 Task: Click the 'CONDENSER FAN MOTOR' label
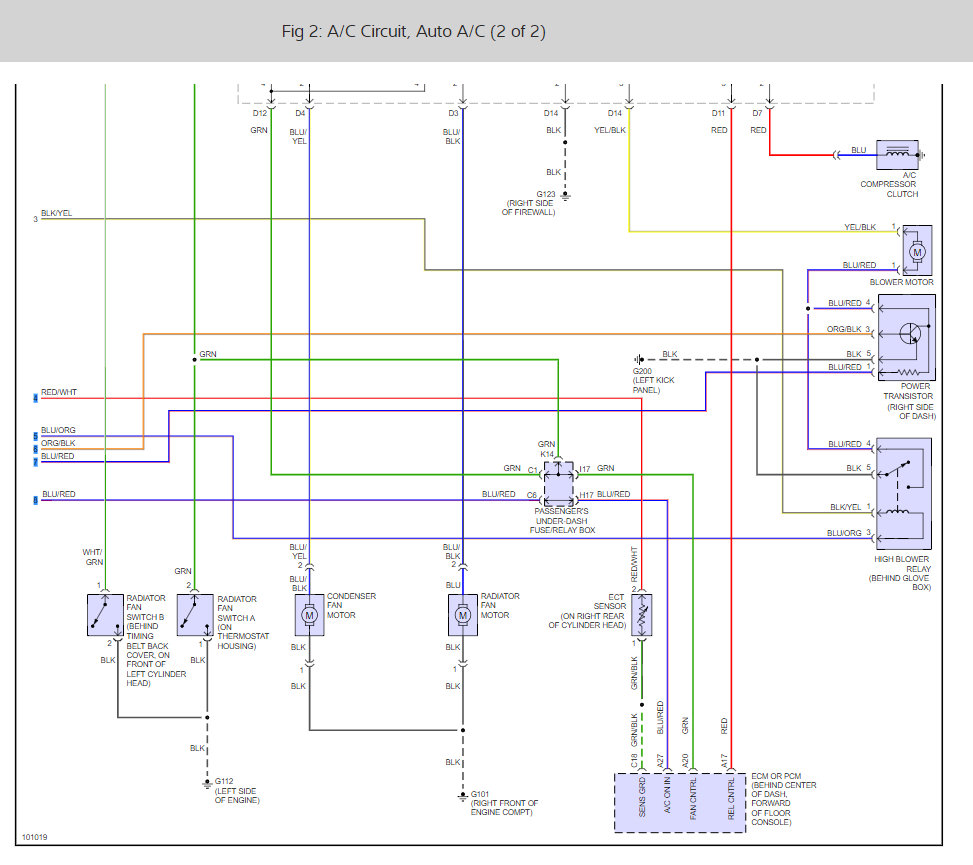[351, 606]
